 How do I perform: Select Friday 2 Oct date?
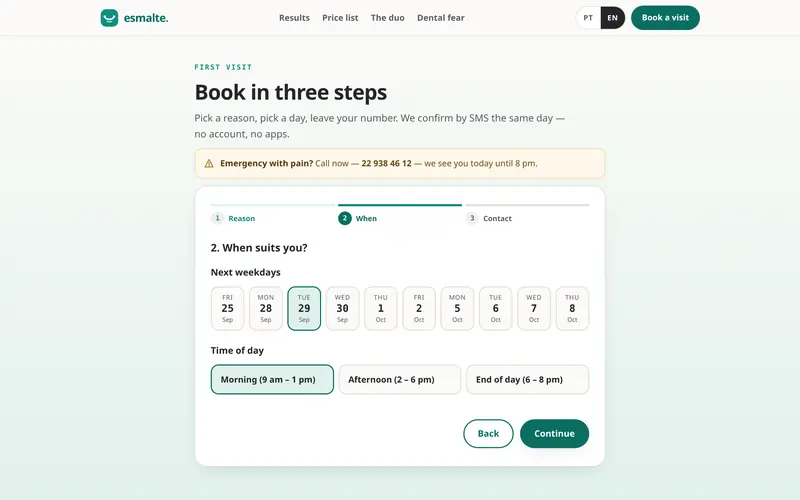click(419, 309)
